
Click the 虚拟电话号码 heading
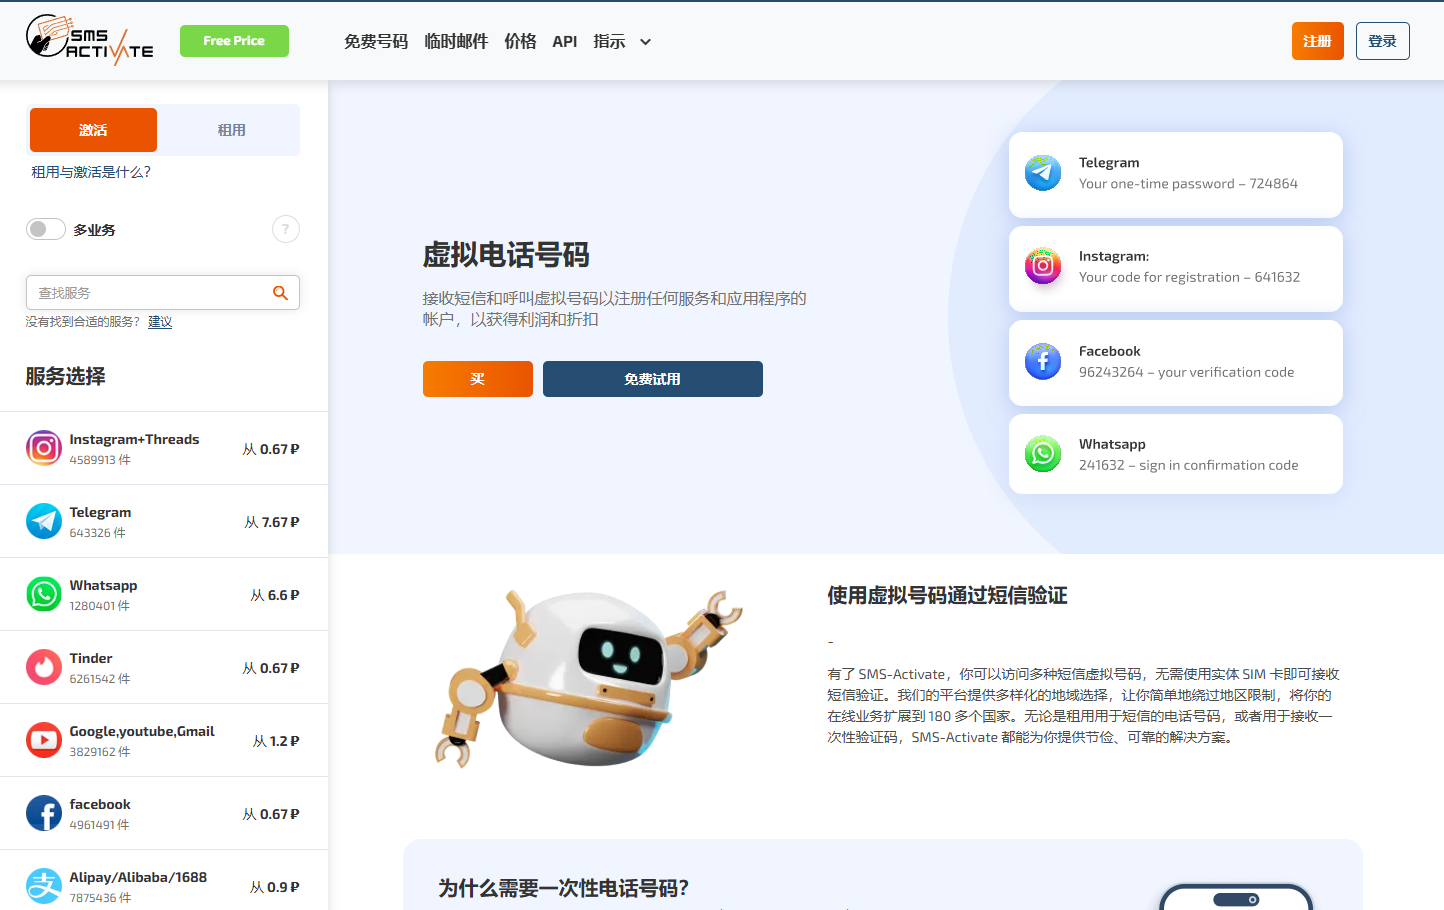506,255
